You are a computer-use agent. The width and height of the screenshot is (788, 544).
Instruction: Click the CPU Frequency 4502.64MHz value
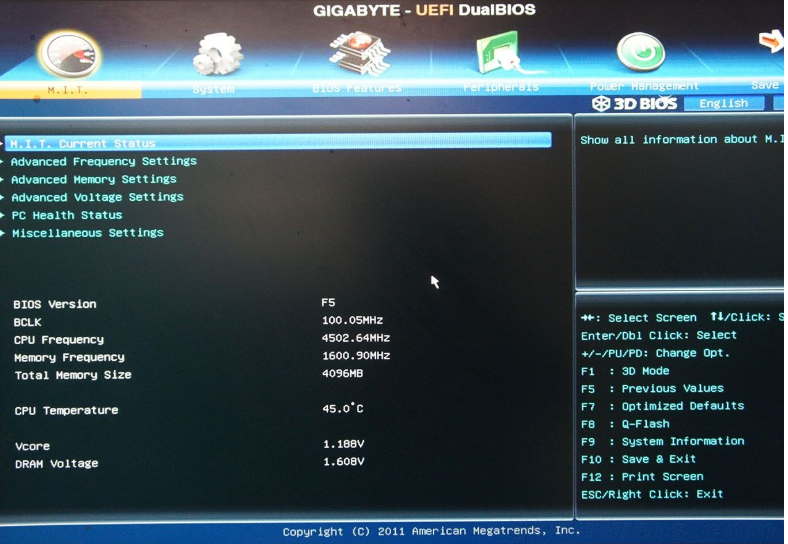355,339
